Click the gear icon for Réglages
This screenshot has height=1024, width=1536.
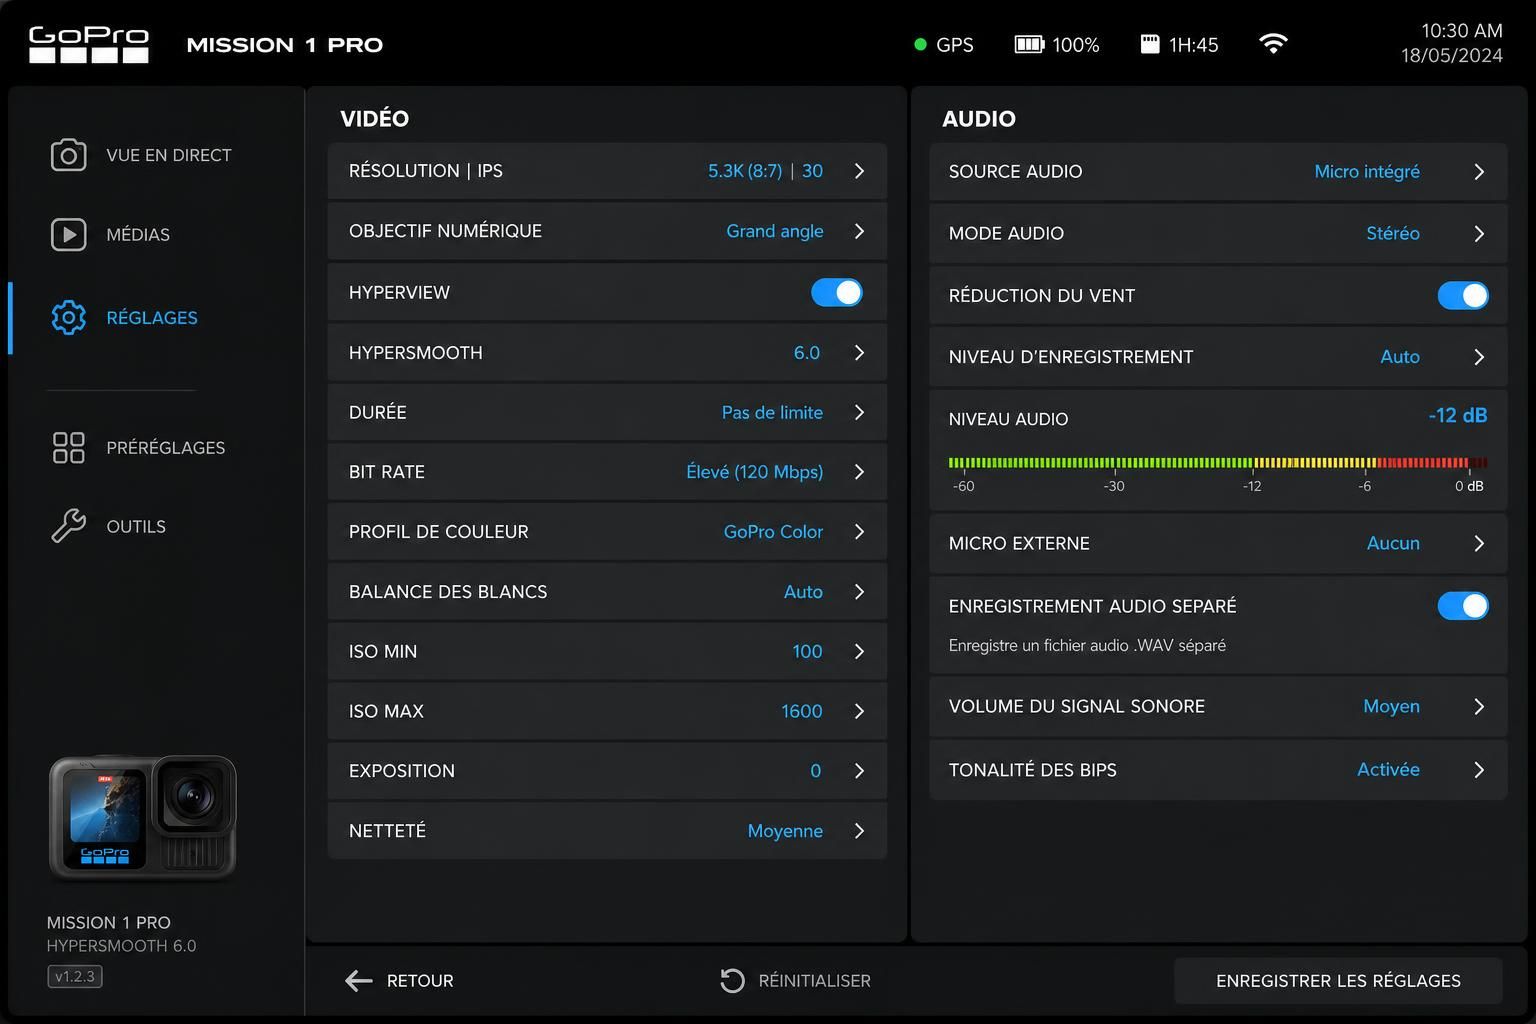[x=69, y=317]
